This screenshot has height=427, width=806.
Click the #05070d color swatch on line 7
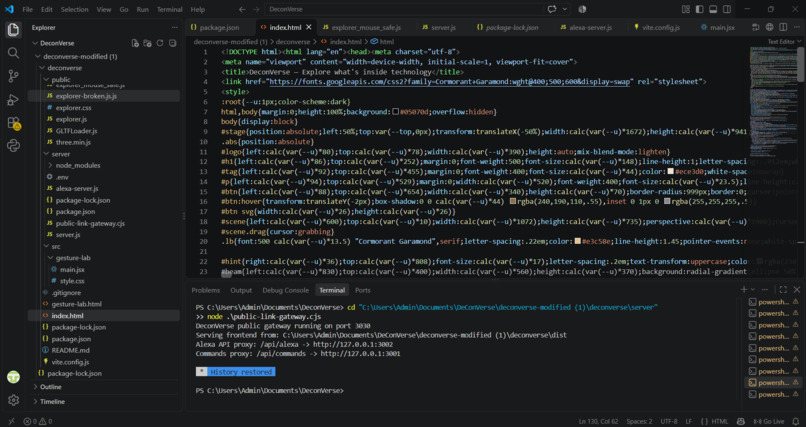tap(395, 112)
